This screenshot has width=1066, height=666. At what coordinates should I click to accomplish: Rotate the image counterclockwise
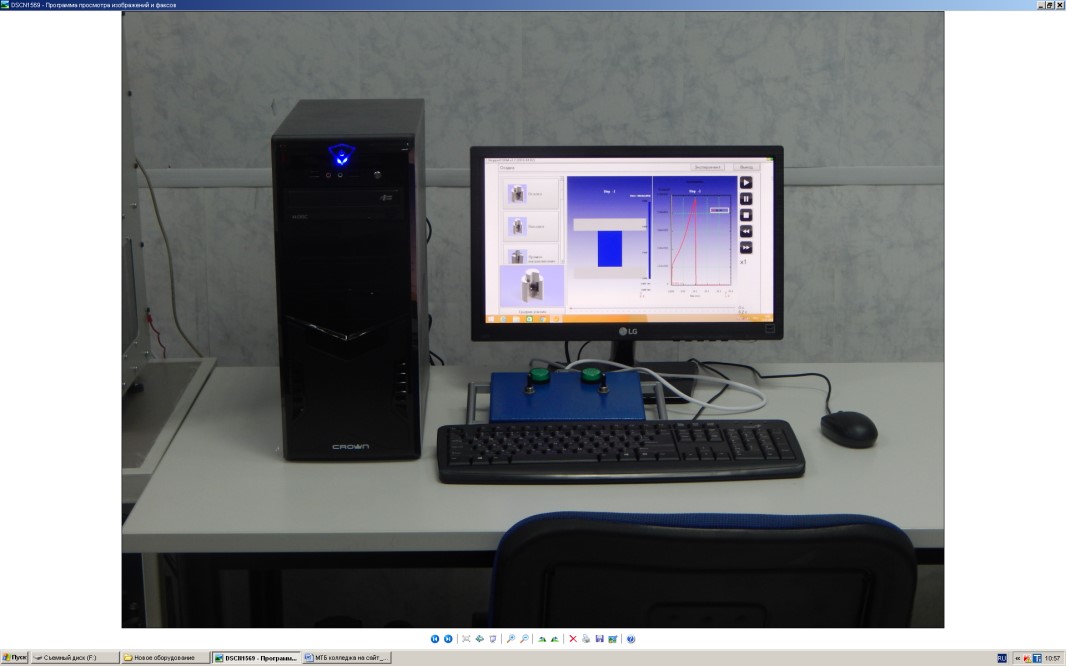[555, 639]
